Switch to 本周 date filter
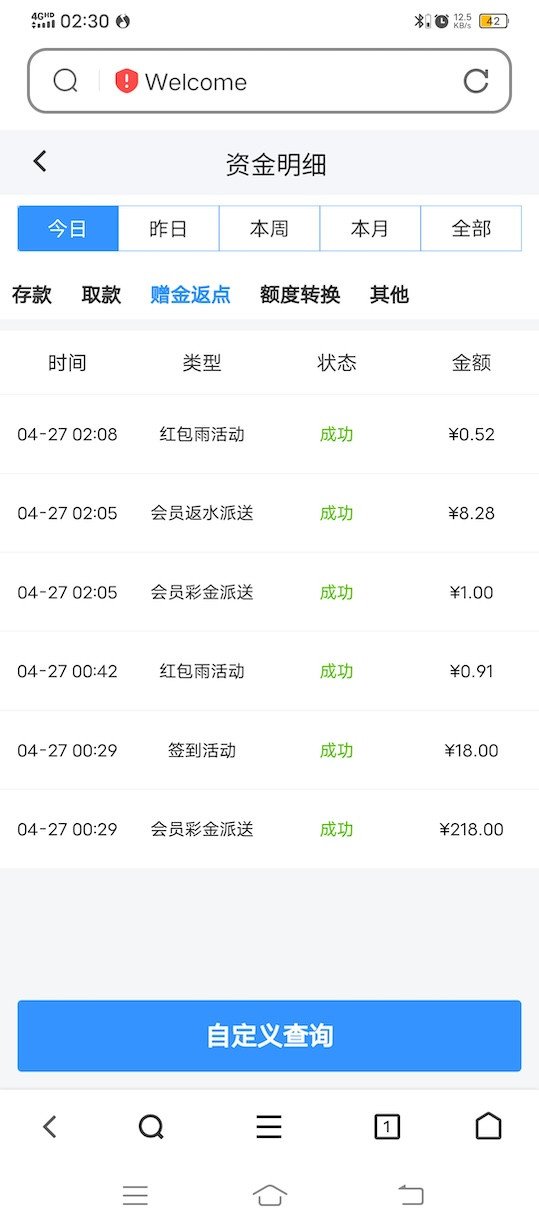Screen dimensions: 539x1227 [x=269, y=228]
